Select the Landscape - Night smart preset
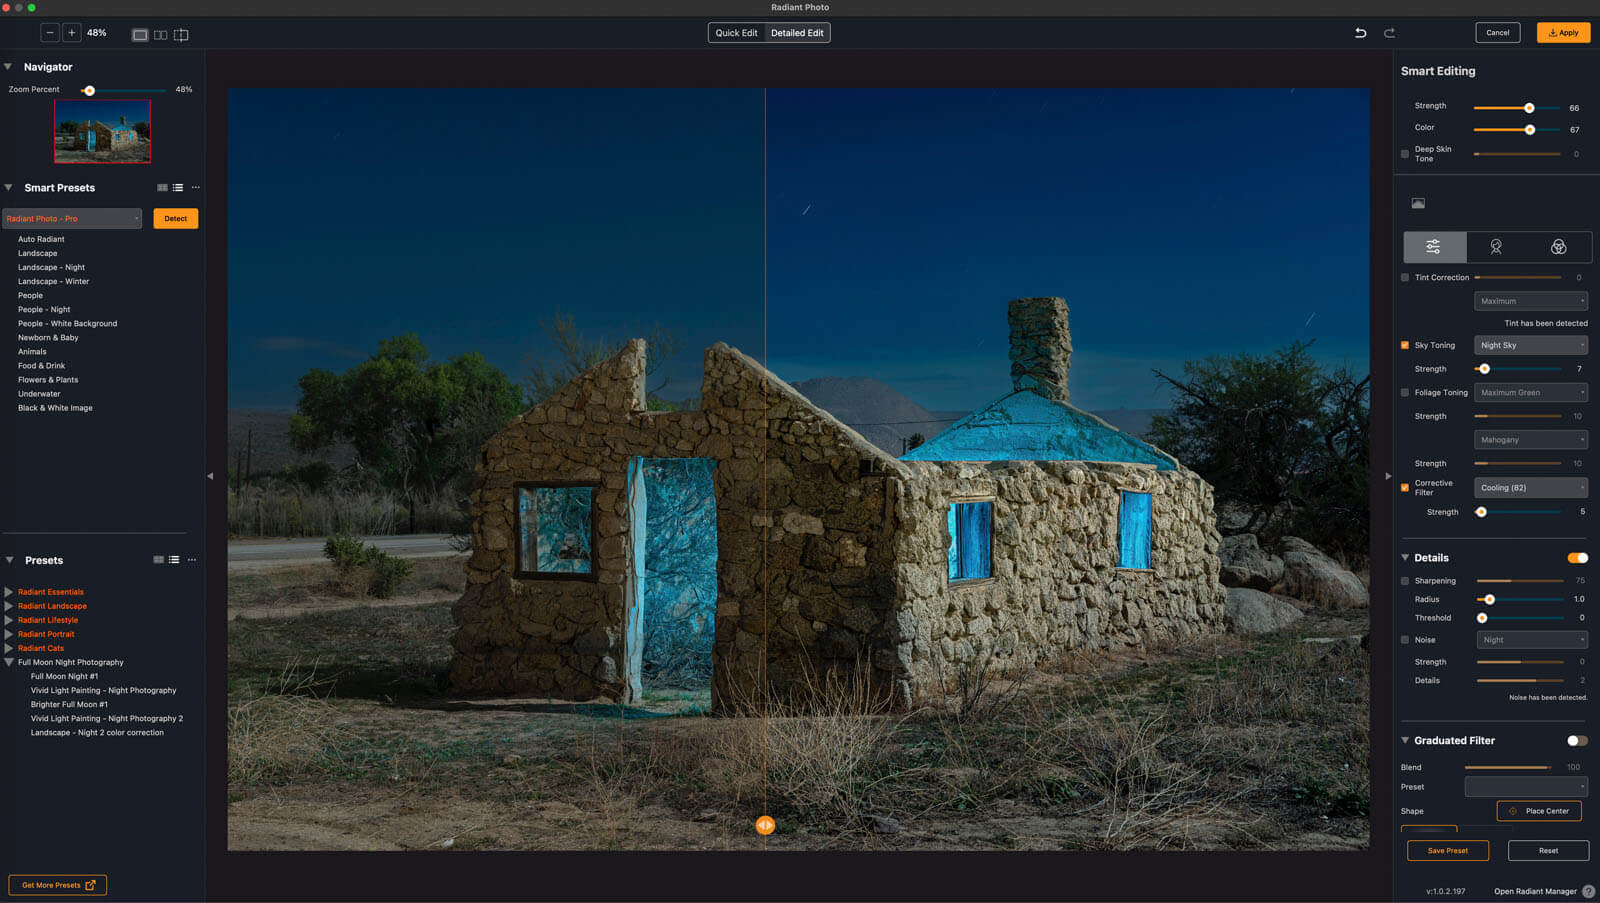The height and width of the screenshot is (903, 1600). [51, 268]
